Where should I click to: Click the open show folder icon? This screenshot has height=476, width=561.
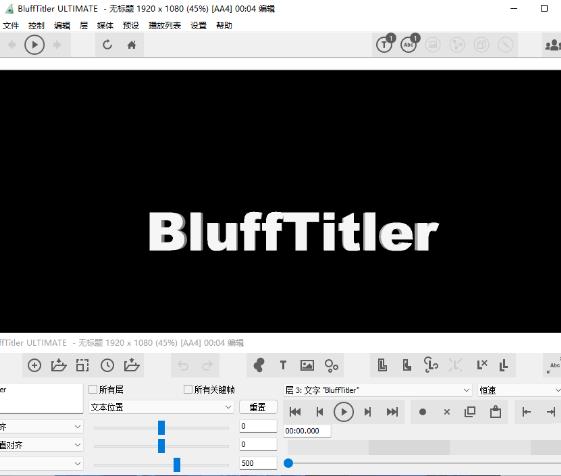pyautogui.click(x=59, y=365)
